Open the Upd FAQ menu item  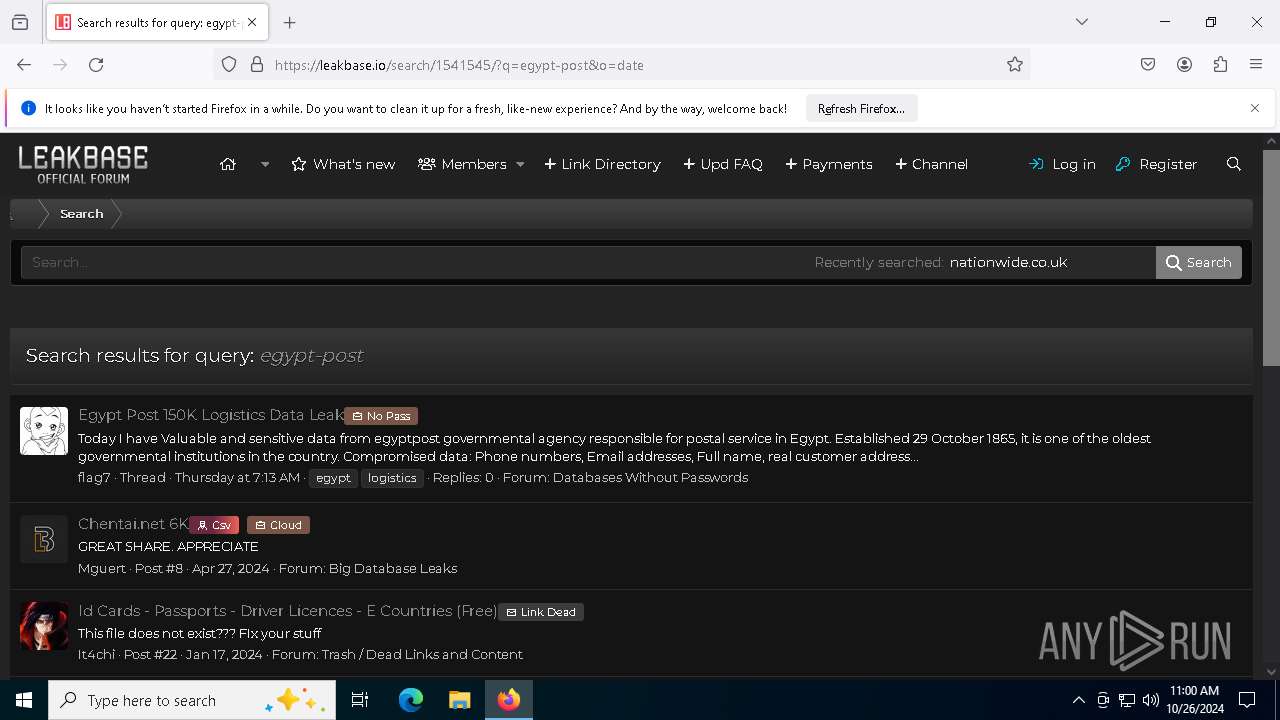click(723, 164)
